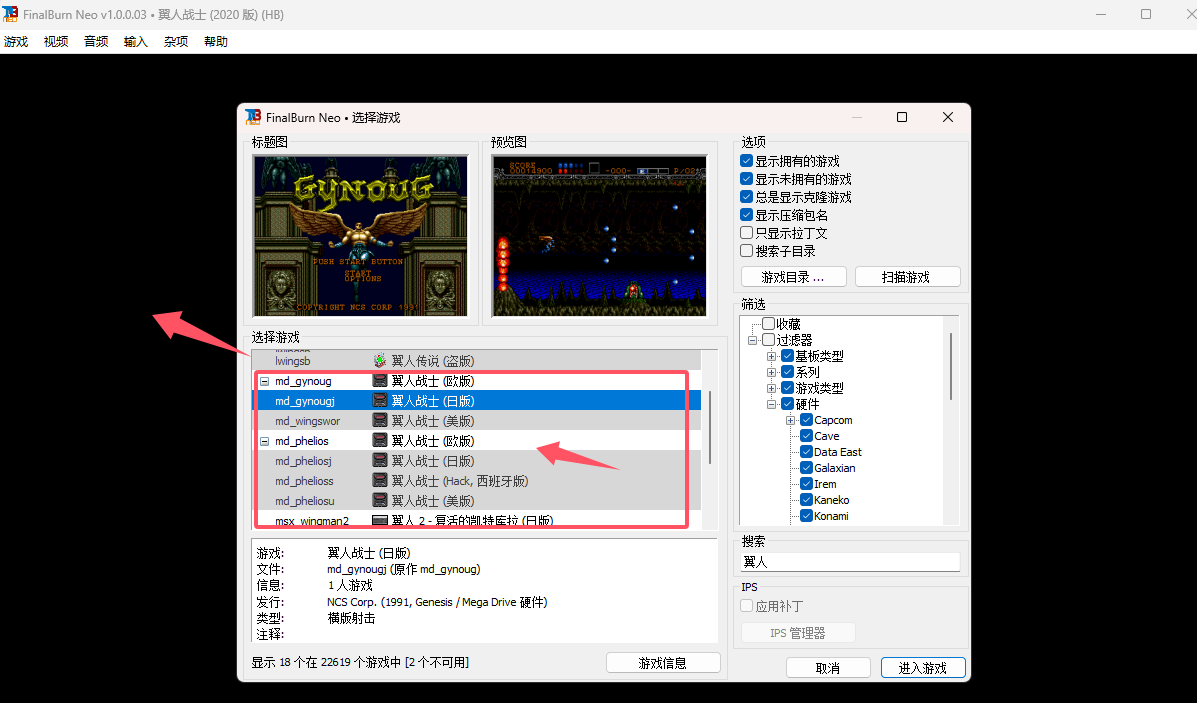Open the 杂项 menu
Screen dimensions: 1197x703
click(176, 41)
